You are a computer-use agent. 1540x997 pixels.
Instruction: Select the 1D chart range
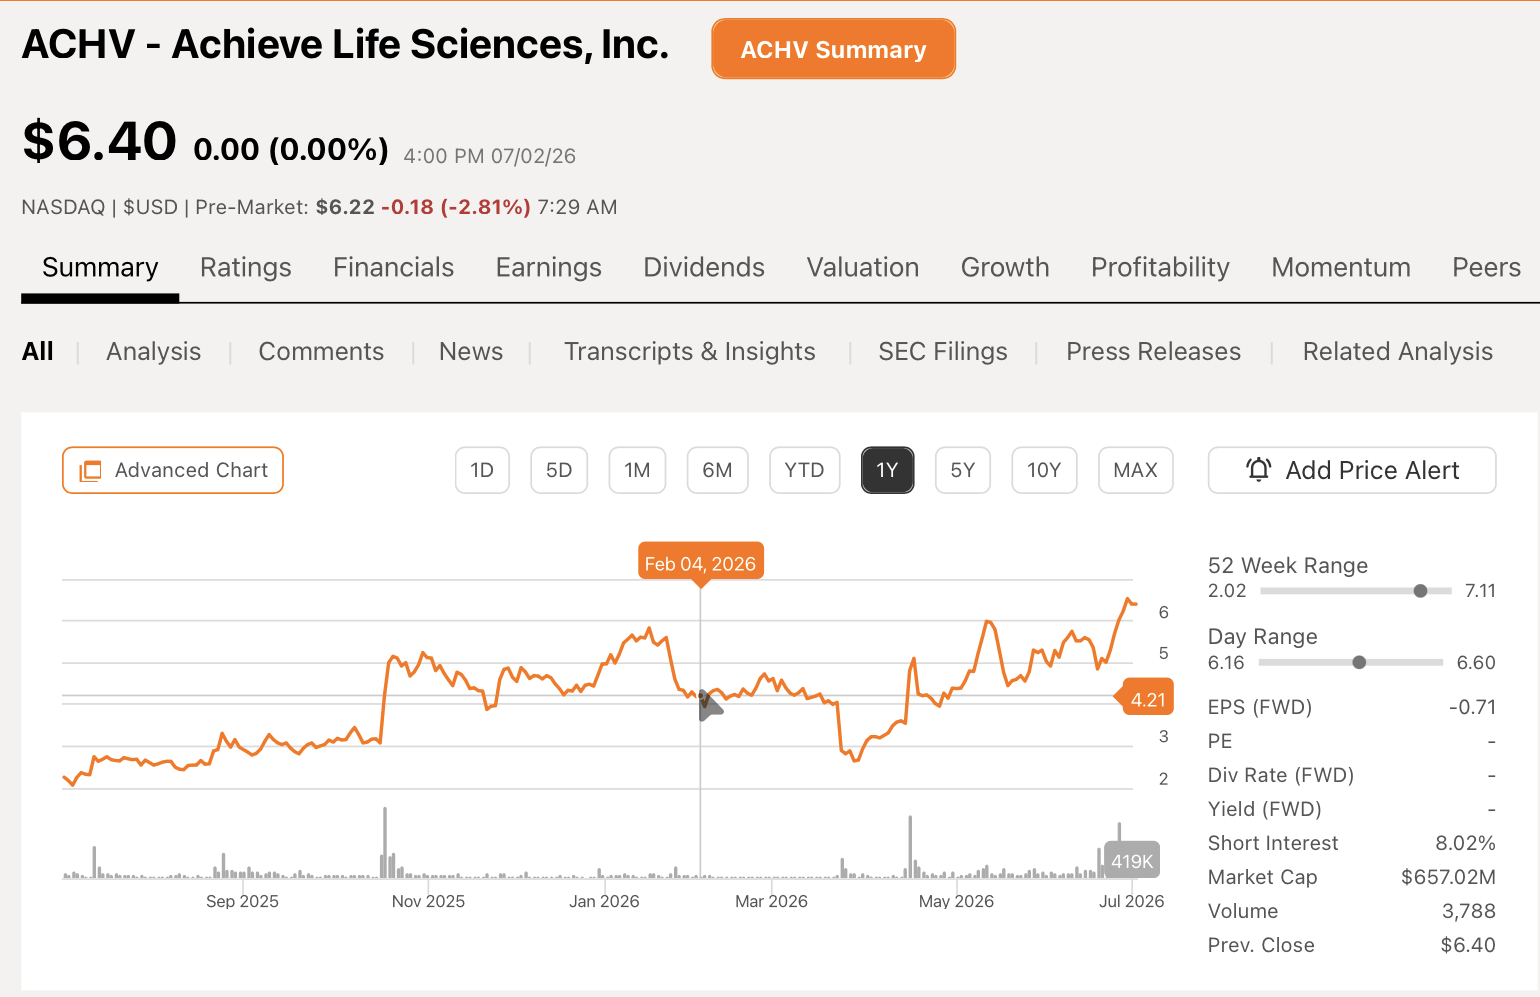(482, 470)
